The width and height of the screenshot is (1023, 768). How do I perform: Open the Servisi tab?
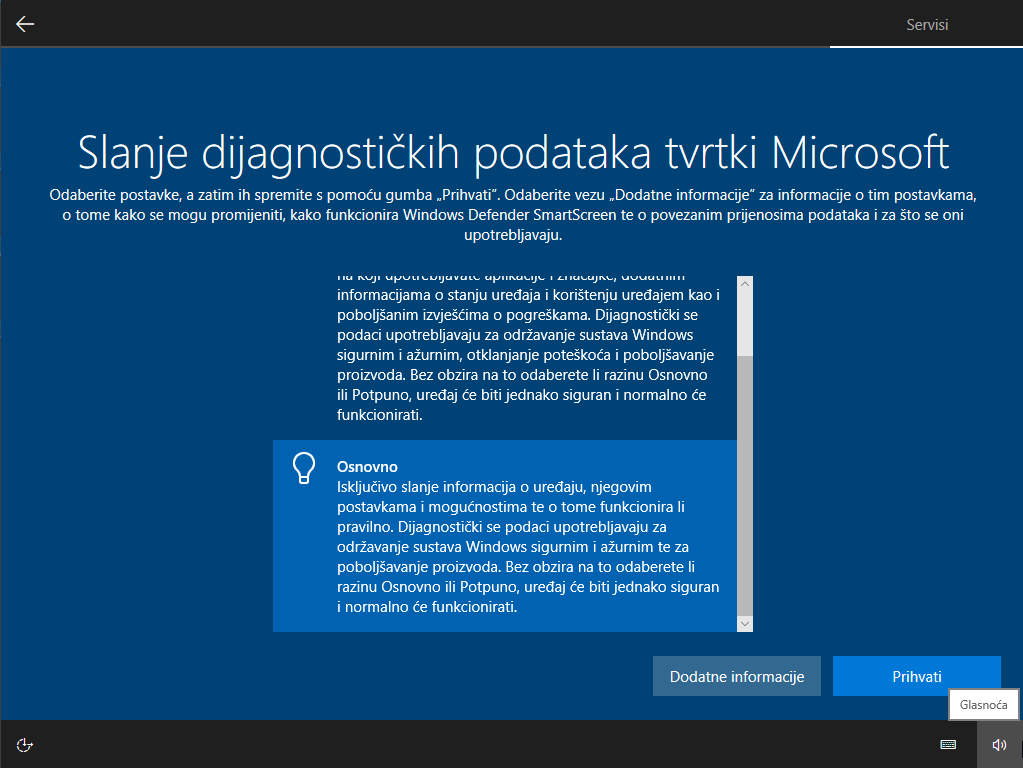pyautogui.click(x=926, y=25)
